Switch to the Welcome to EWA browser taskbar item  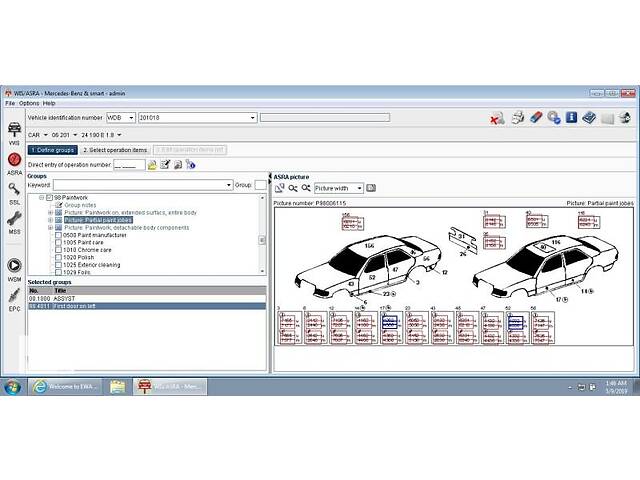[65, 387]
